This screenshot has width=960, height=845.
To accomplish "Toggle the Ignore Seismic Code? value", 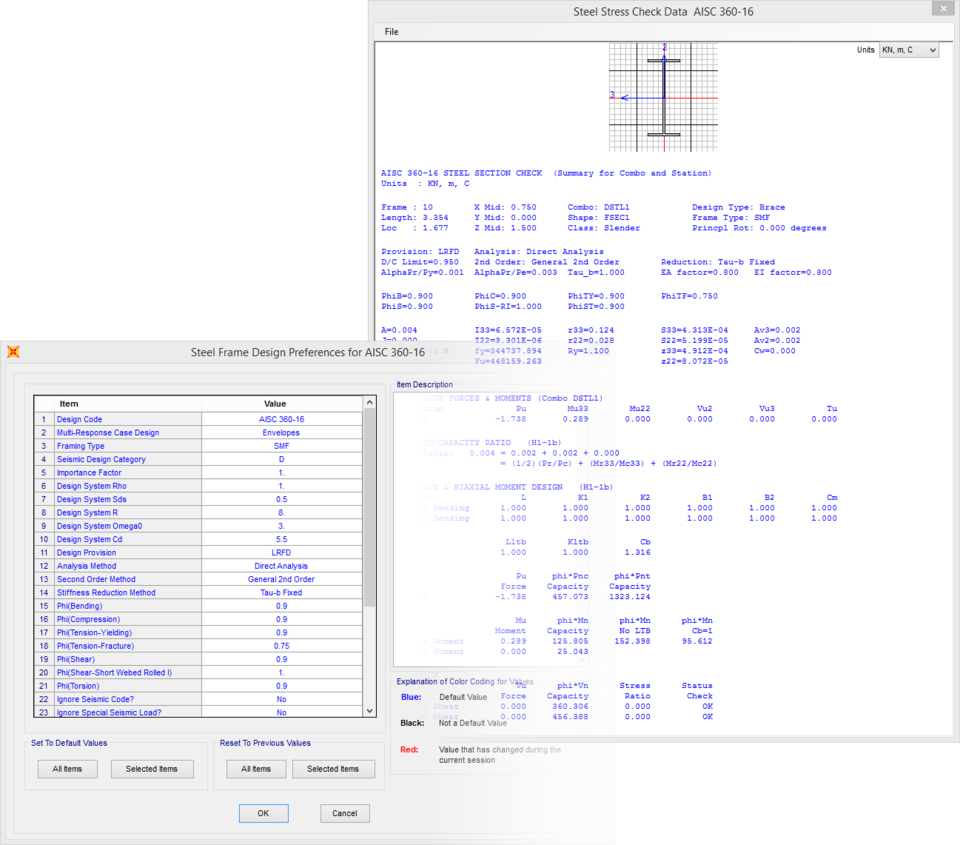I will point(281,699).
